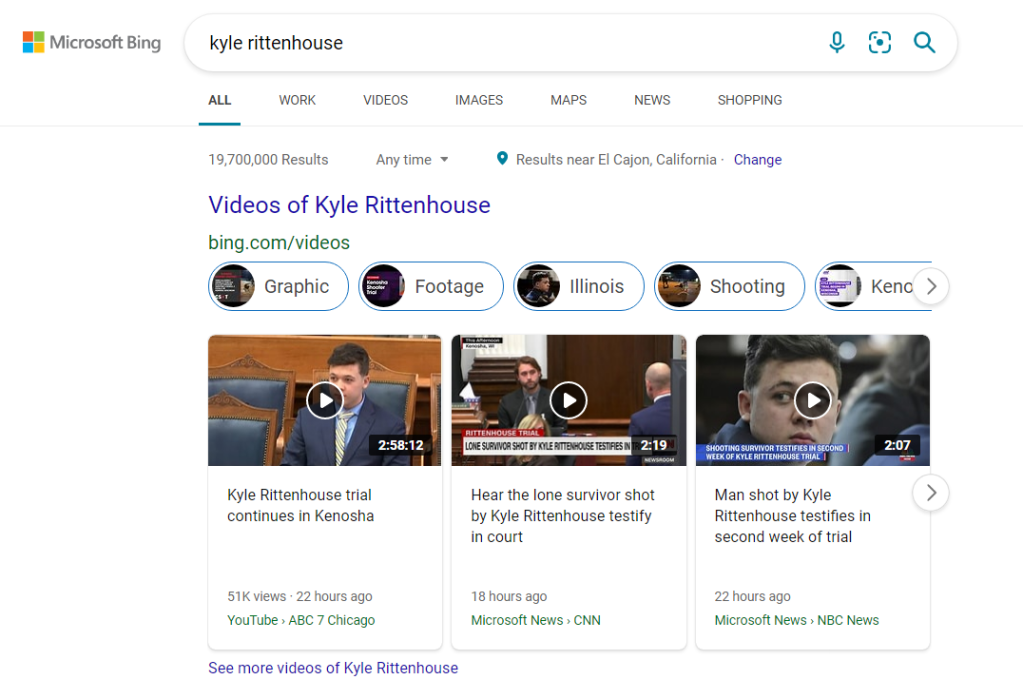Viewport: 1023px width, 699px height.
Task: Play the ABC 7 Chicago trial video
Action: pyautogui.click(x=325, y=400)
